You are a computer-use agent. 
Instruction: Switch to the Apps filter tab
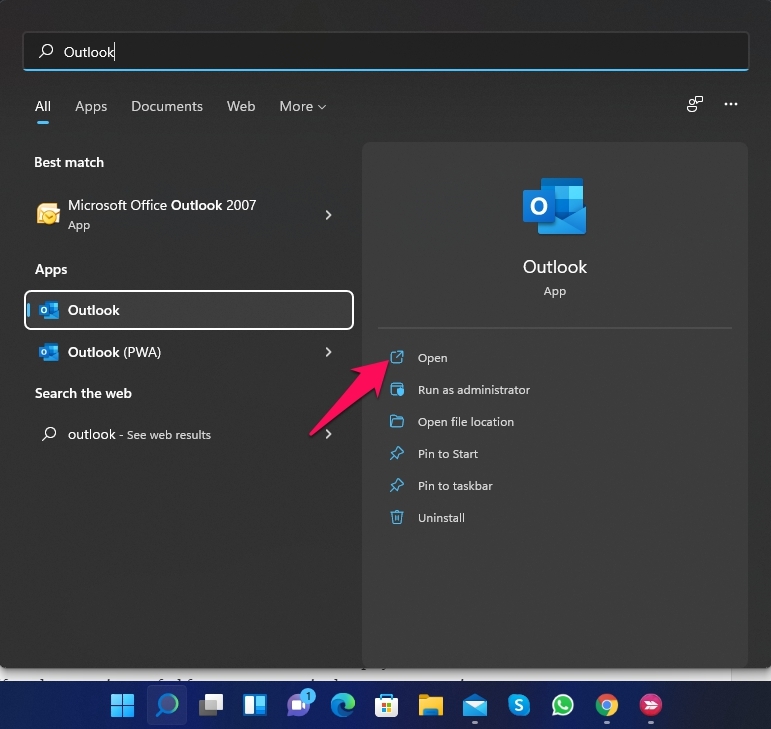tap(91, 106)
